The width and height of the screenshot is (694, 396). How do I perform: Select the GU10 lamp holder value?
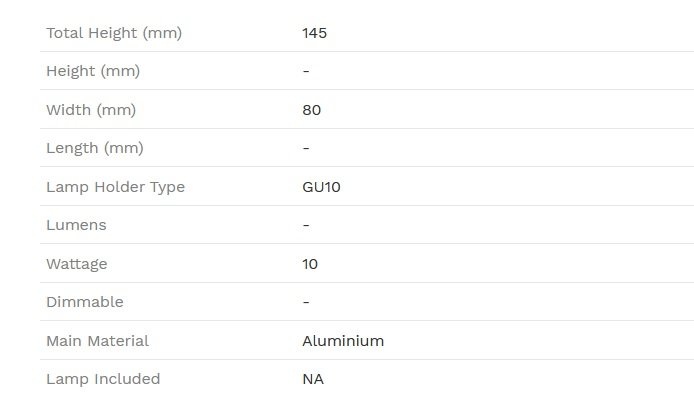point(321,187)
